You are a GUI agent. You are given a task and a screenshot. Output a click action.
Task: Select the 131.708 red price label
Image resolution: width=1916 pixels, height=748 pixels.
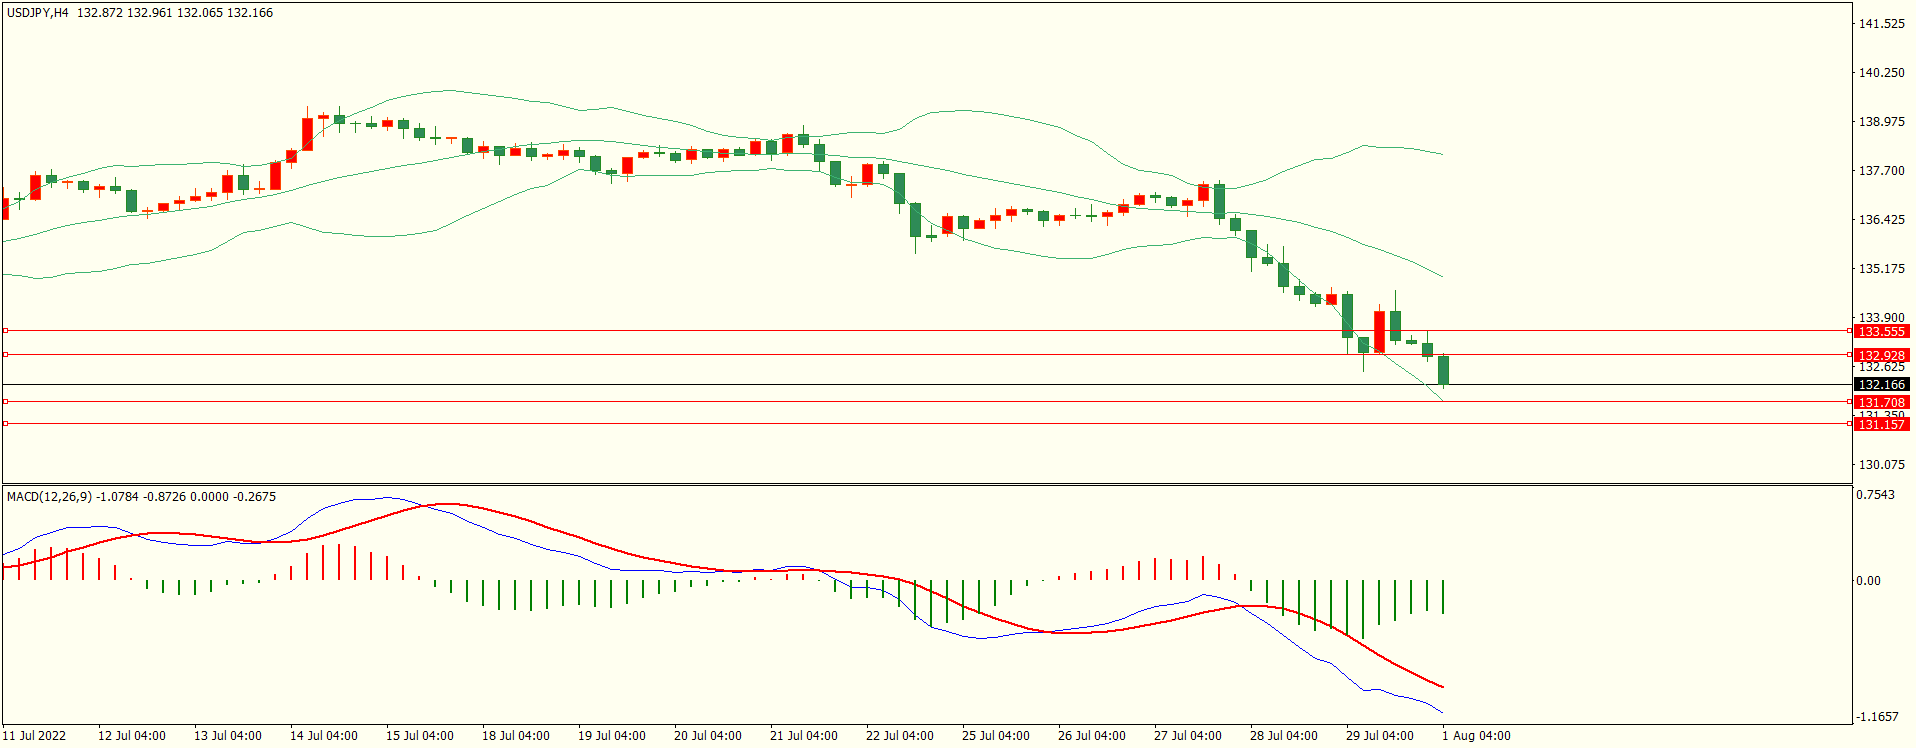coord(1881,402)
